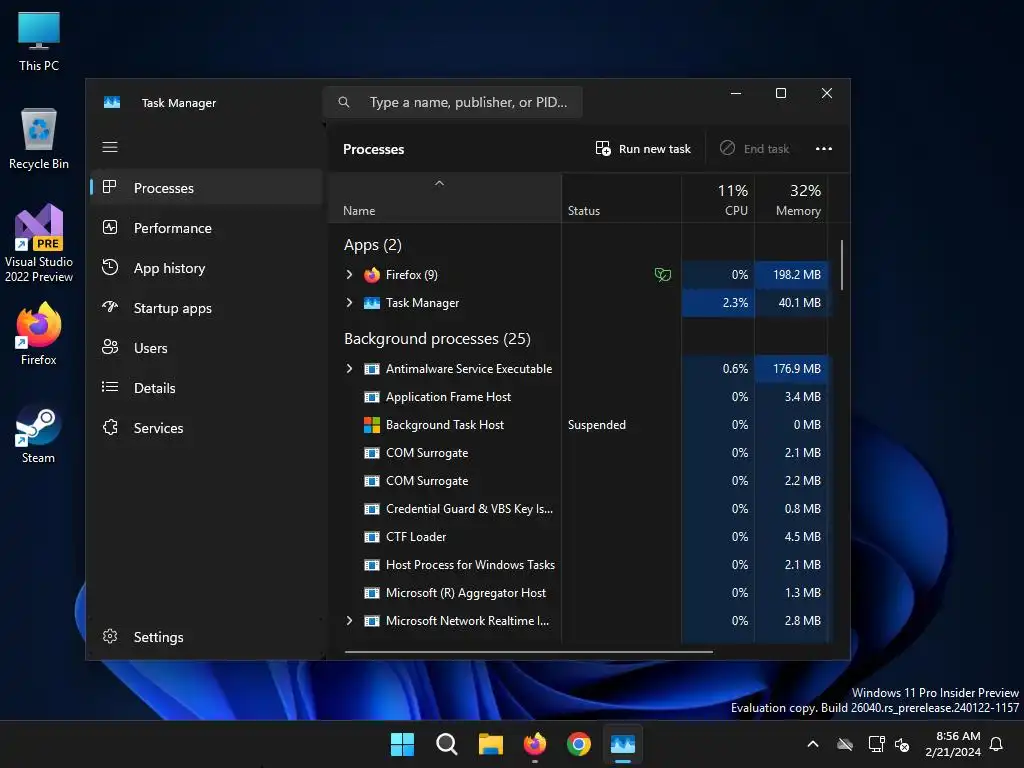Click the muted volume tray icon
This screenshot has height=768, width=1024.
point(902,744)
